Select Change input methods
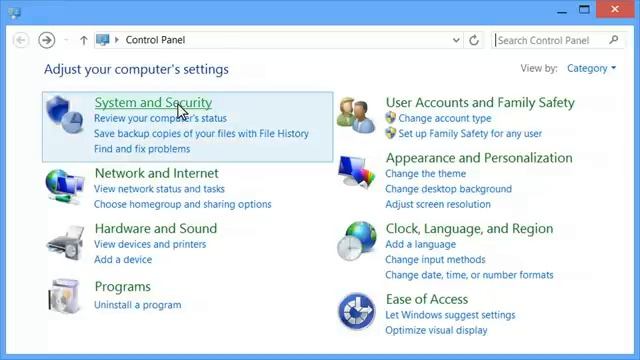Viewport: 640px width, 360px height. (436, 260)
